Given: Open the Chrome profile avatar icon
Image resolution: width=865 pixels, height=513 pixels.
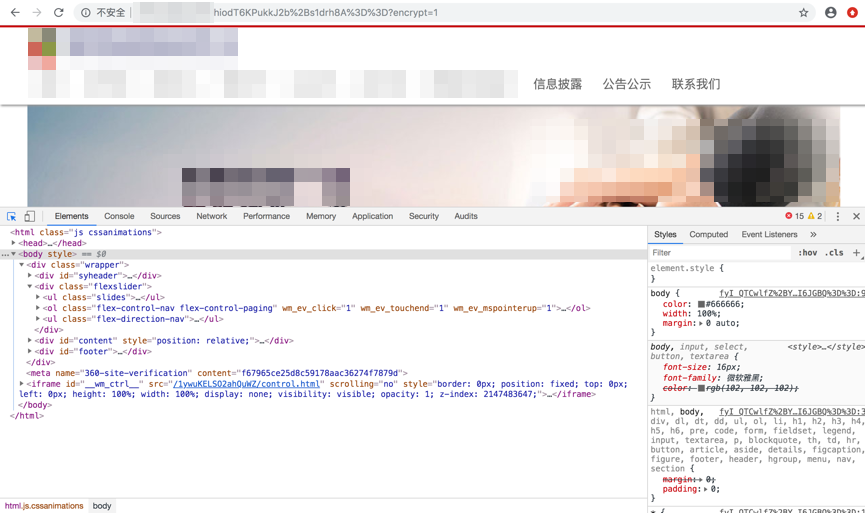Looking at the screenshot, I should (x=830, y=13).
